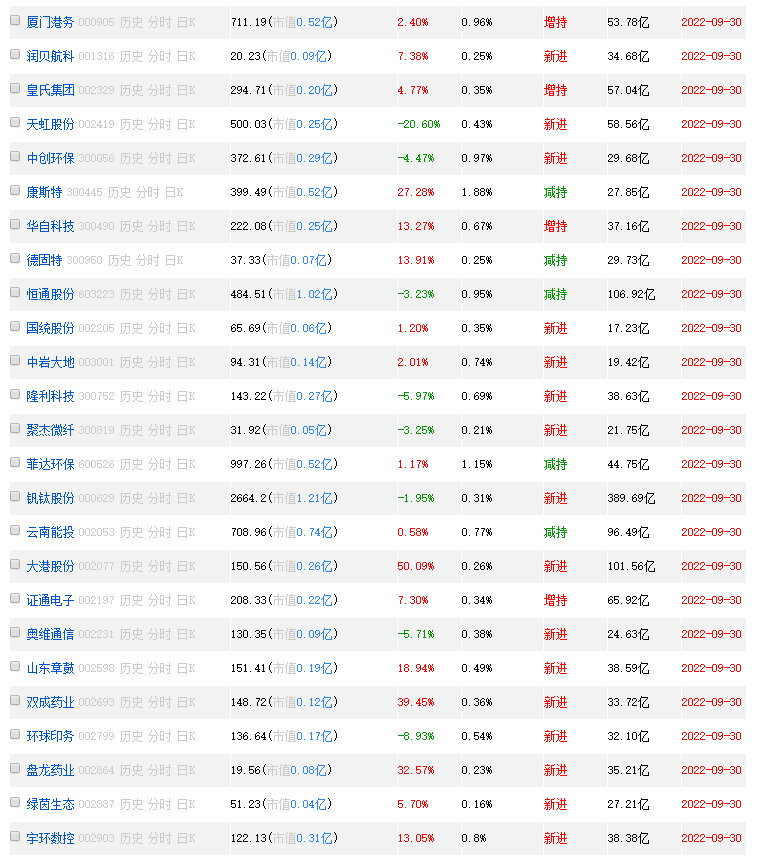Click market value 1.02亿 for 恒通股份

point(315,294)
